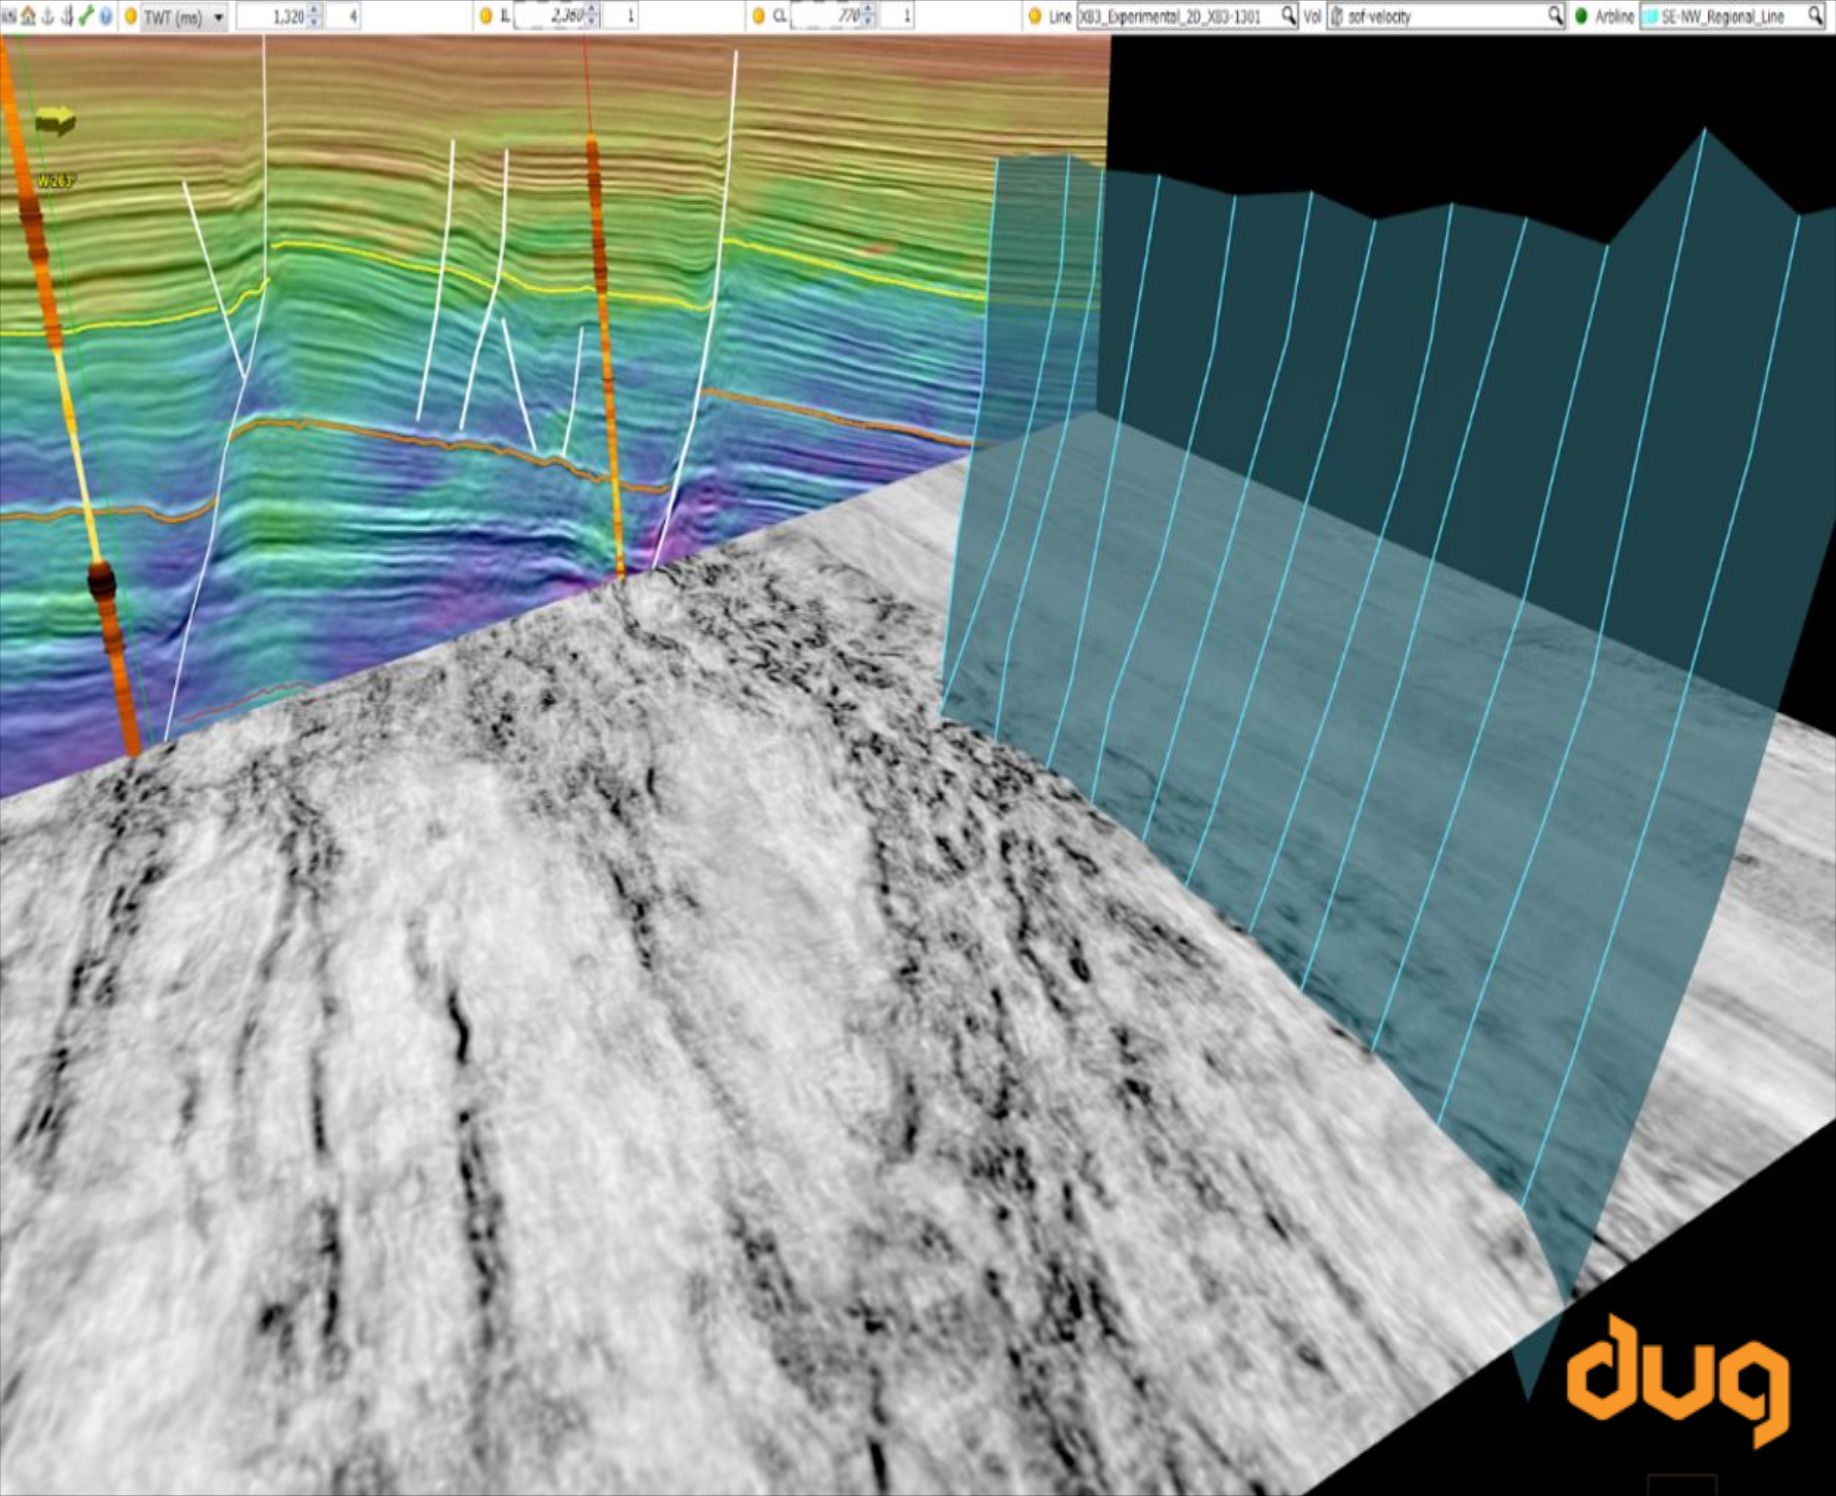Select the Line field showing XB3_Experimental_2D_XB3-1301
The image size is (1836, 1496).
1176,16
